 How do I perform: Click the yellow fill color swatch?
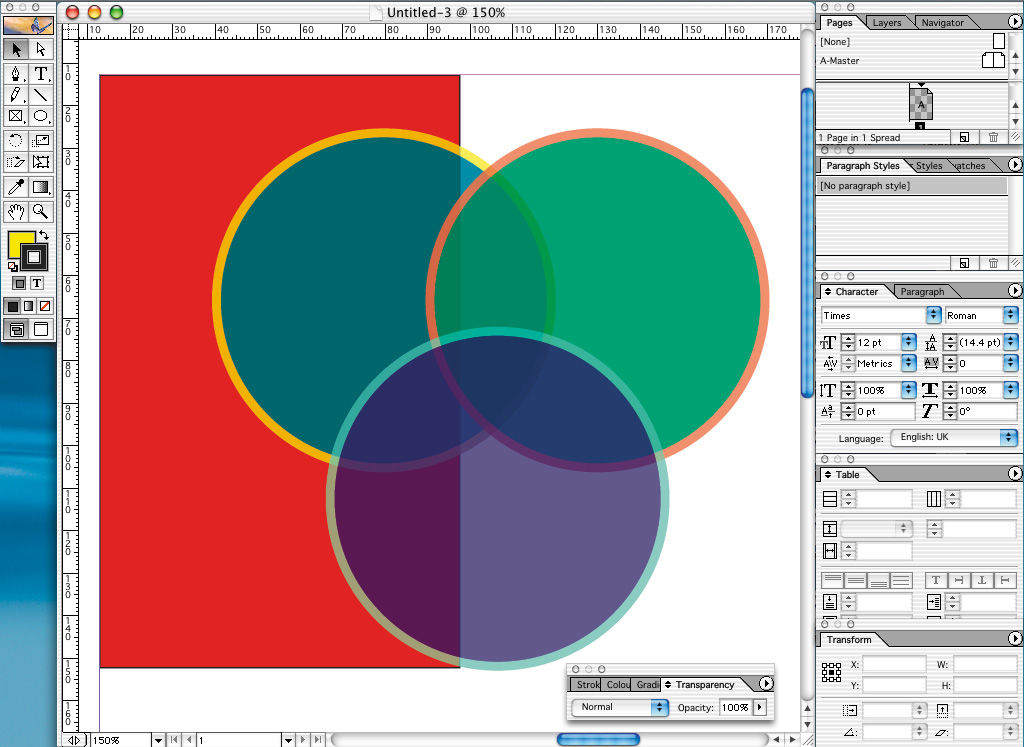(19, 246)
